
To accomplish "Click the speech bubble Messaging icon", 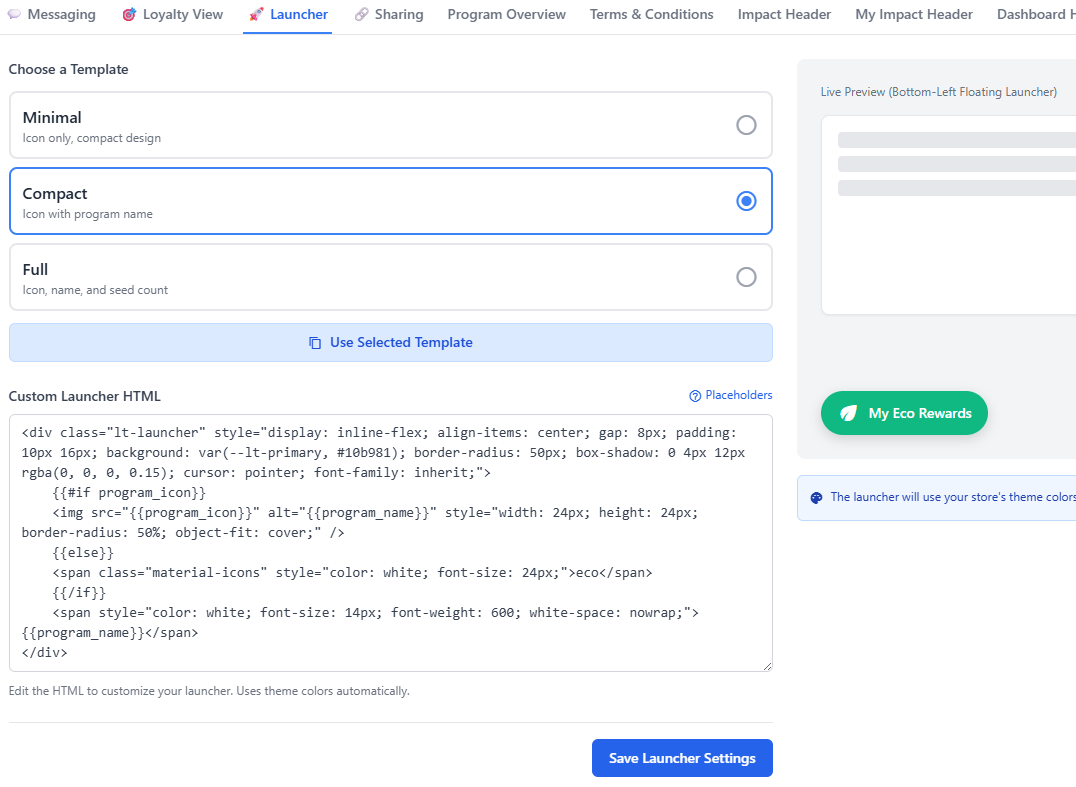I will click(14, 15).
